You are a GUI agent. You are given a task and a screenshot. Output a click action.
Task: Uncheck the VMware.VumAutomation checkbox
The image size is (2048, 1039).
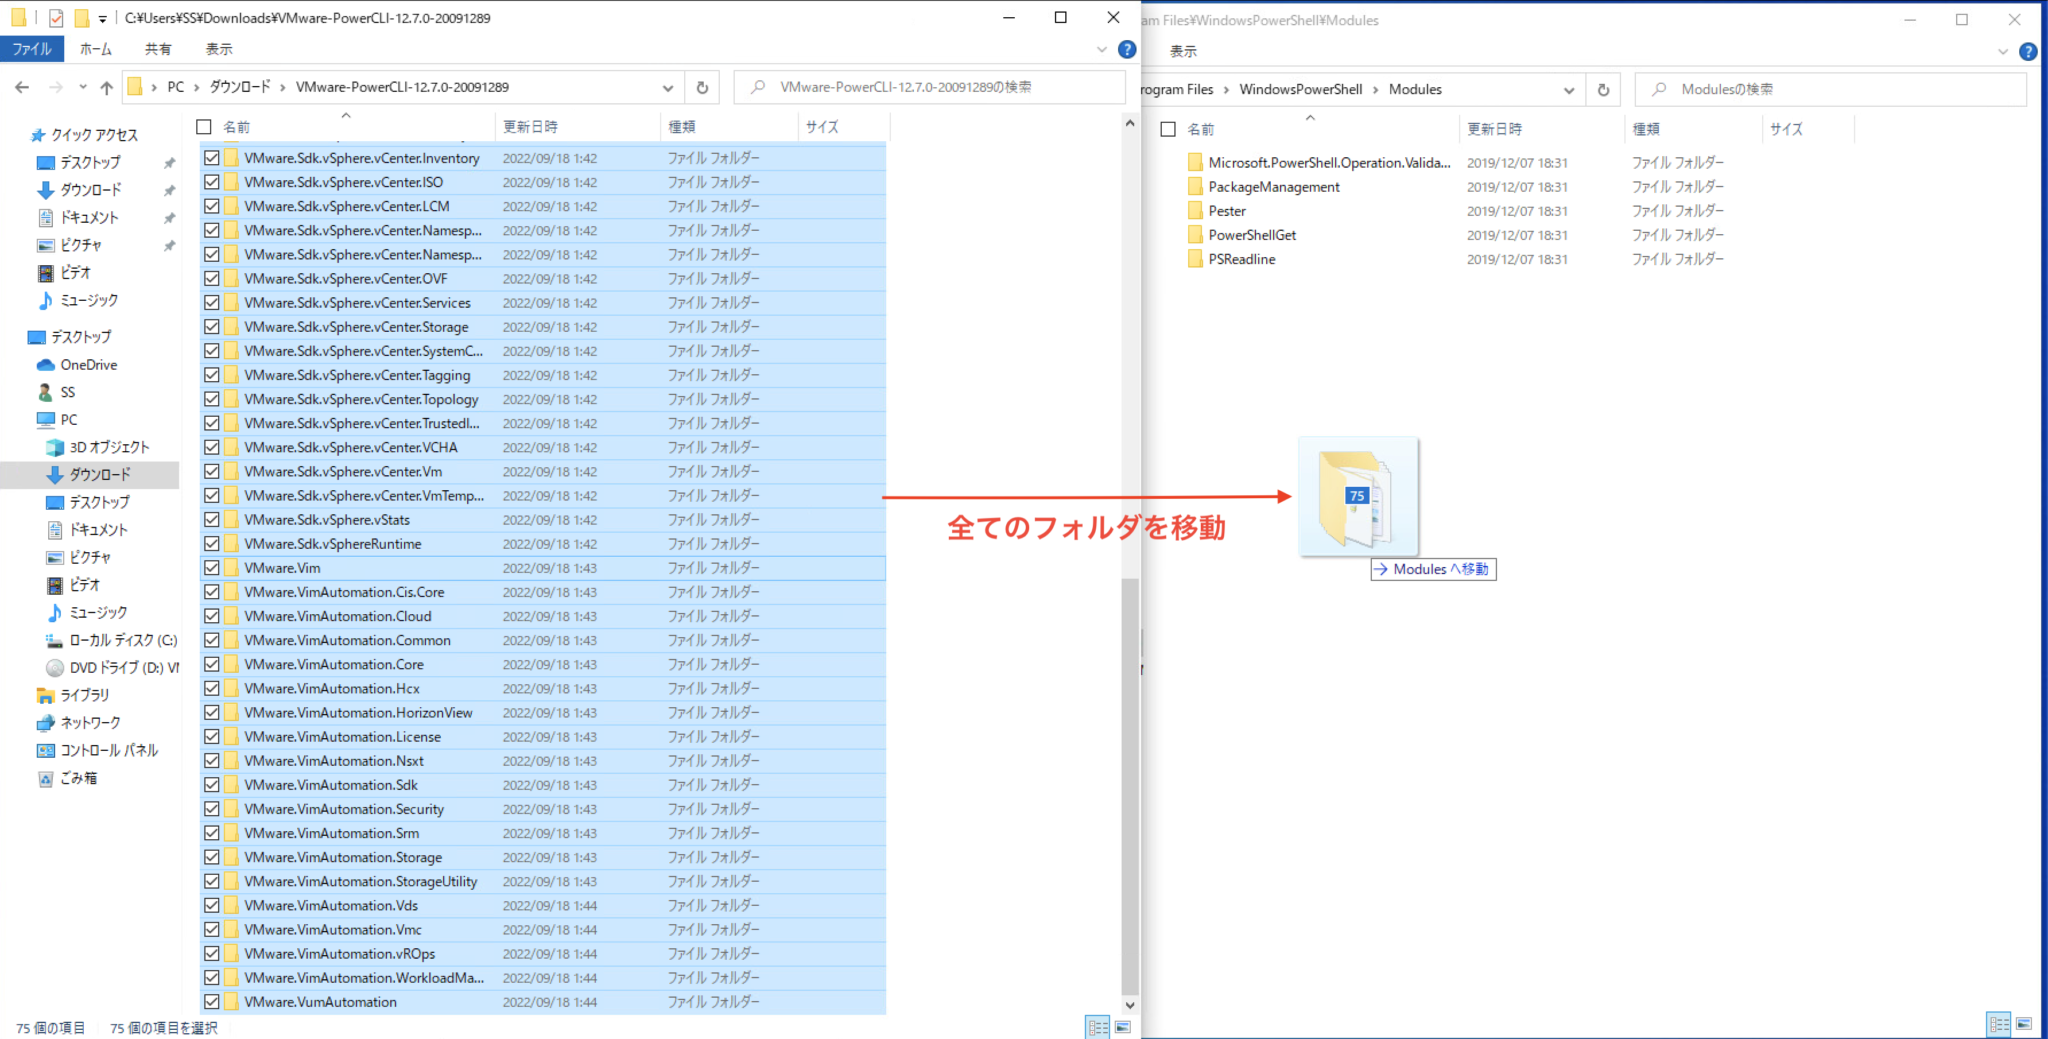[x=212, y=1001]
